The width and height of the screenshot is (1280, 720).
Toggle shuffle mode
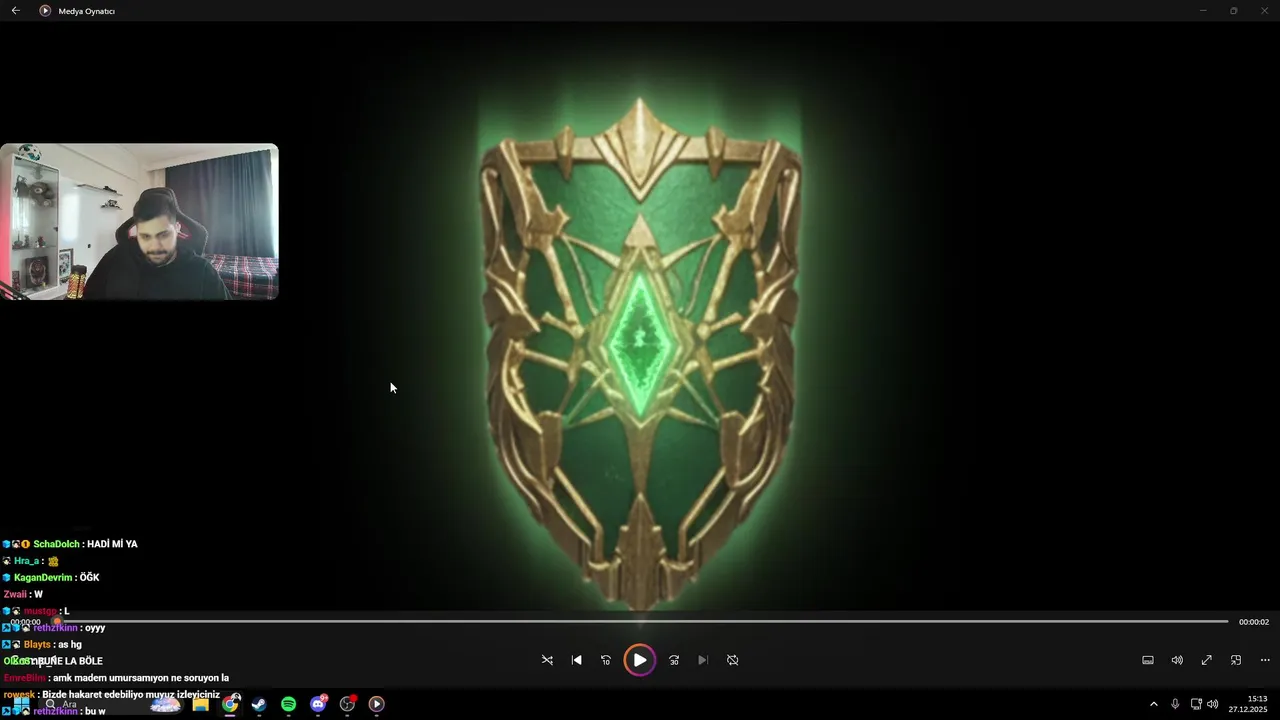click(547, 660)
